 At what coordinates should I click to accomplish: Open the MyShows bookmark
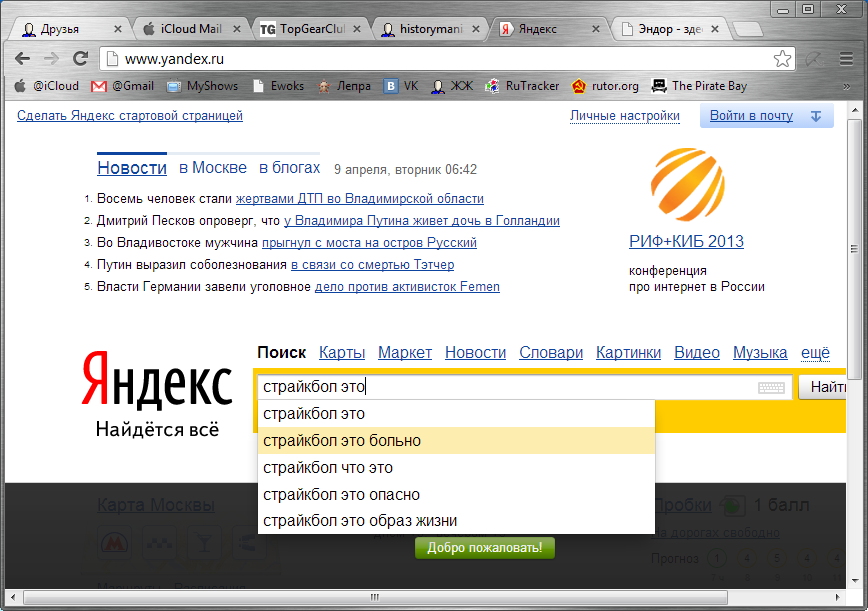tap(203, 86)
